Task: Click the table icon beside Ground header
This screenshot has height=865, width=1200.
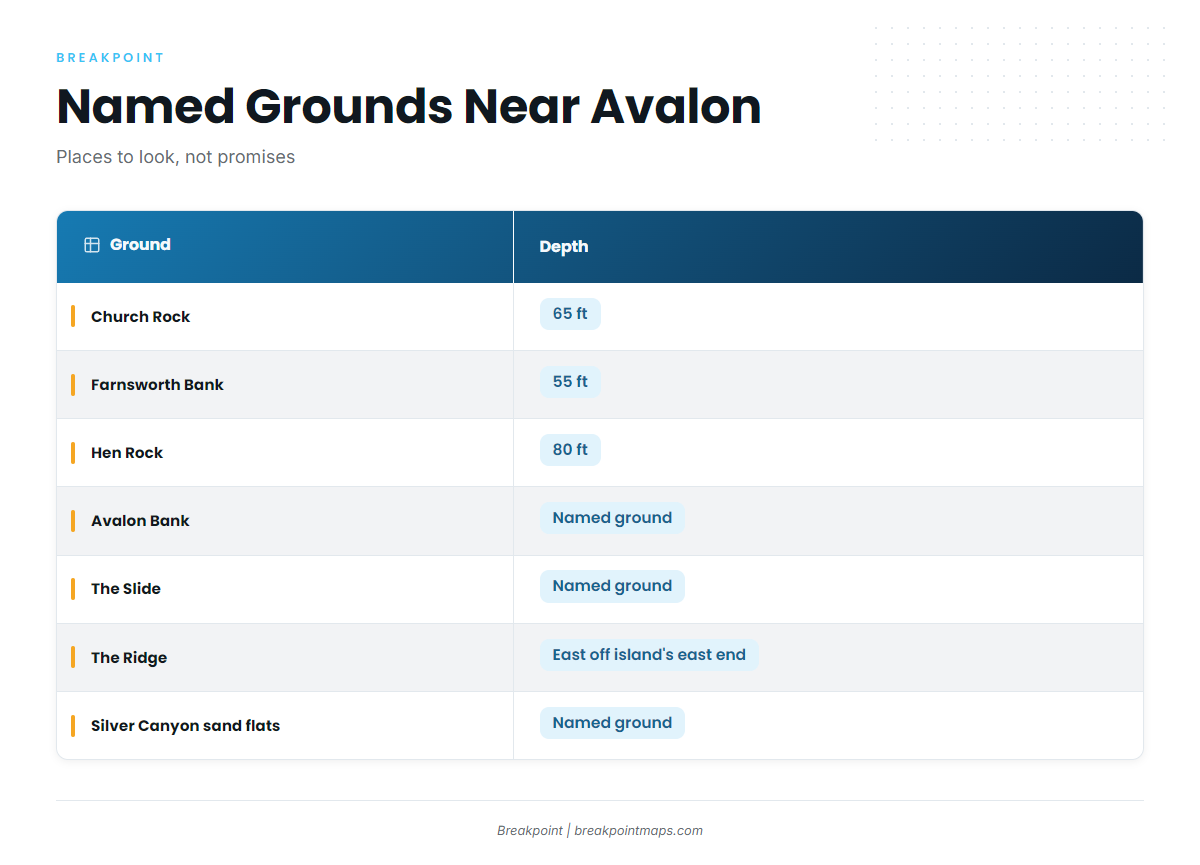Action: (x=92, y=245)
